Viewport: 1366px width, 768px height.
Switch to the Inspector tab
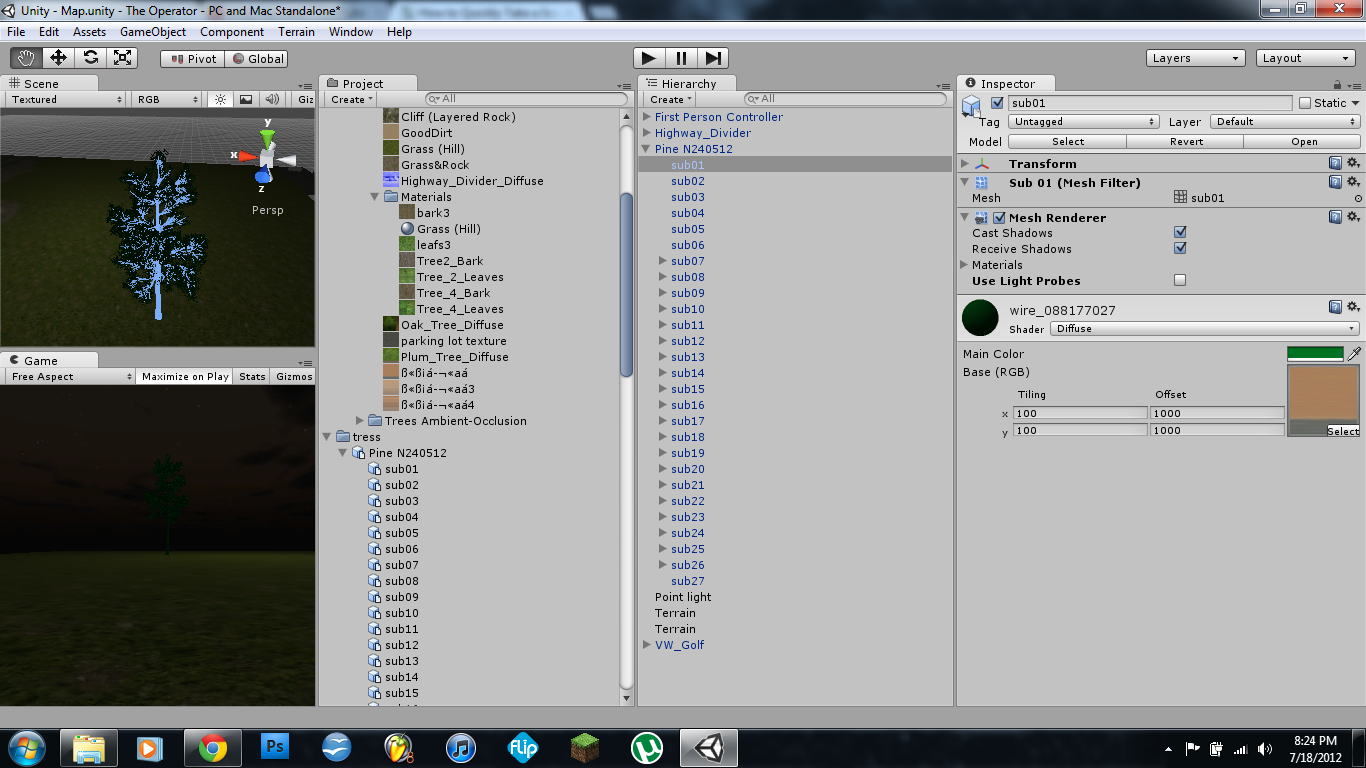(x=1007, y=84)
